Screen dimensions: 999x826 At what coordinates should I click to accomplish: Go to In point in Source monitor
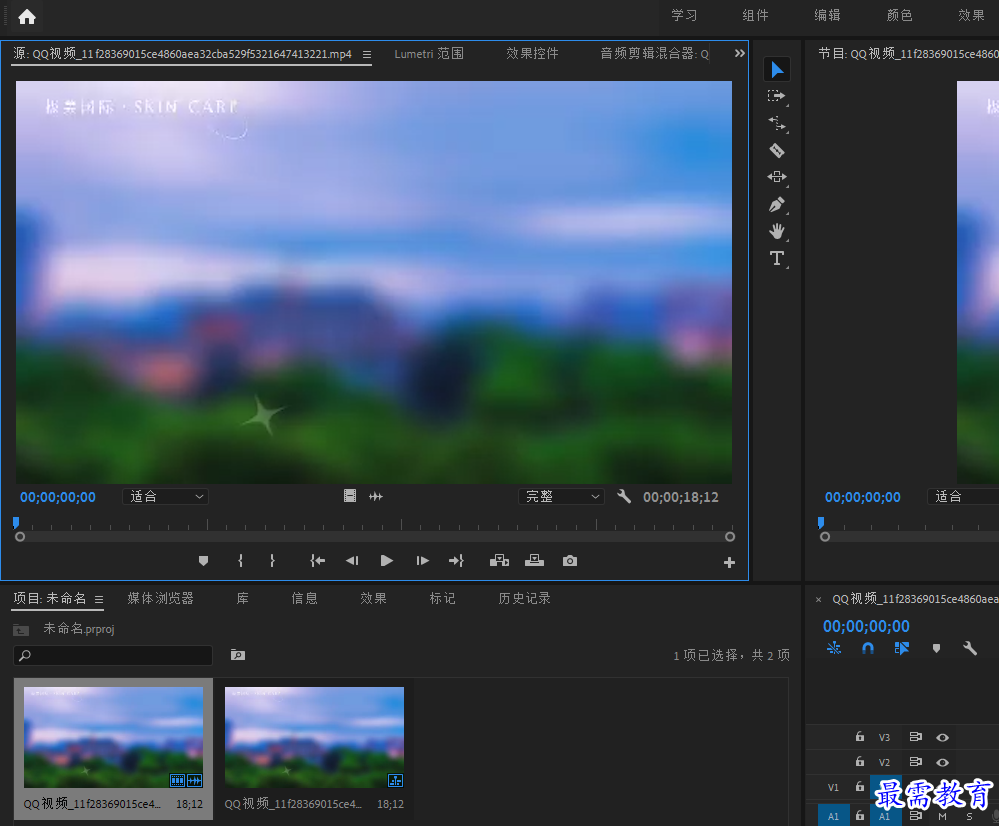pos(317,561)
